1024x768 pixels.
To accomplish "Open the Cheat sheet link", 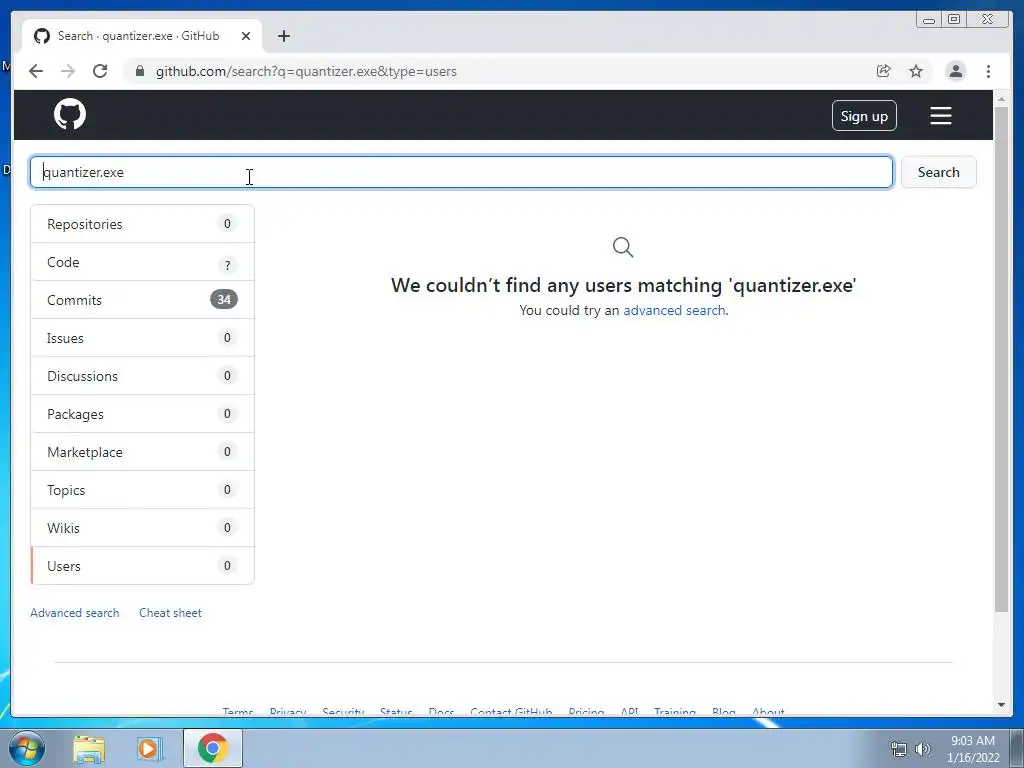I will tap(170, 613).
